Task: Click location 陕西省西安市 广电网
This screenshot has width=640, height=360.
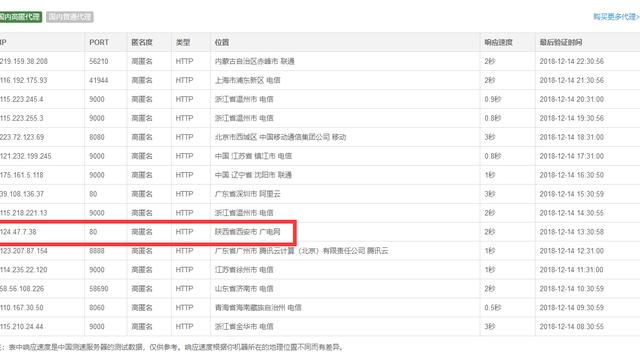Action: point(247,232)
